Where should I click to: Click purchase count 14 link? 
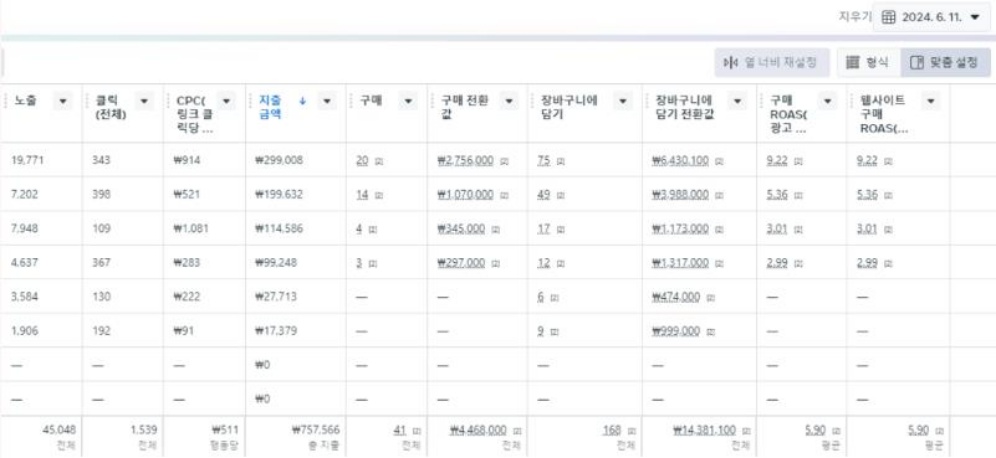click(x=362, y=195)
